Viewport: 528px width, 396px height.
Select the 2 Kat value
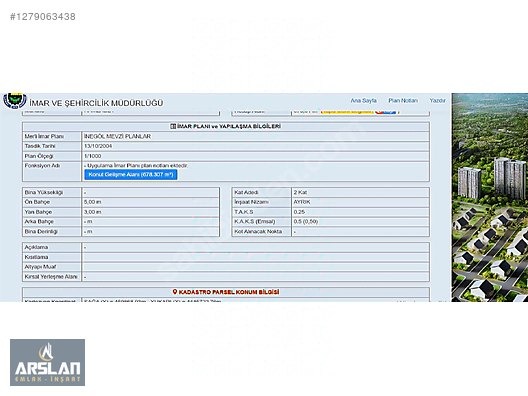click(x=300, y=192)
